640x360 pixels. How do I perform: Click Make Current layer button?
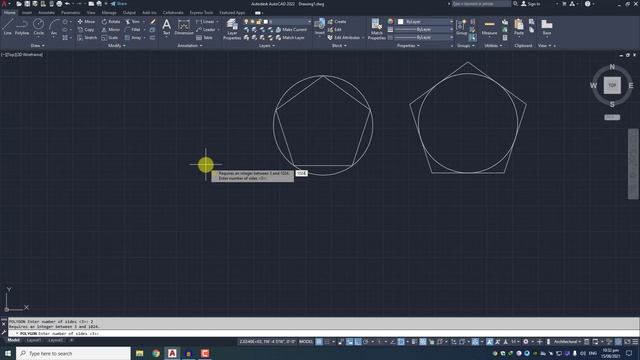pos(291,29)
